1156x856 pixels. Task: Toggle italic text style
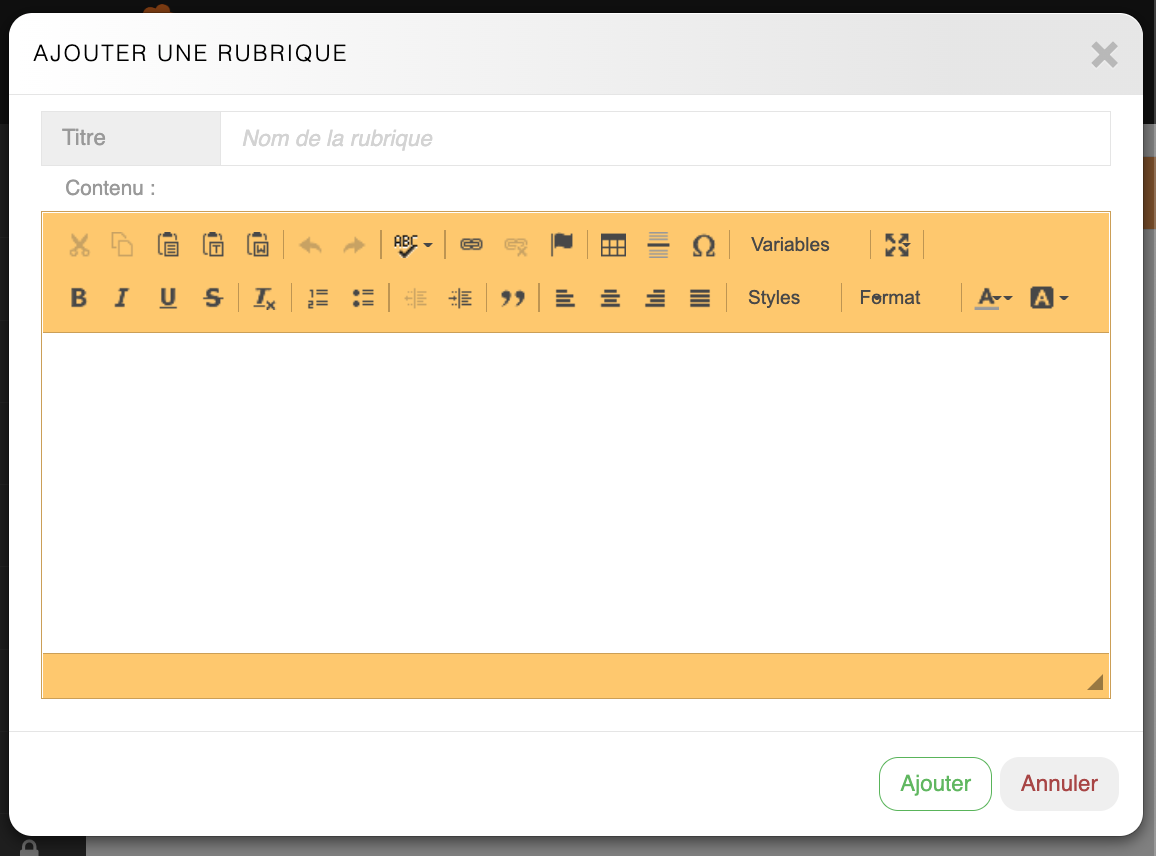pos(122,298)
